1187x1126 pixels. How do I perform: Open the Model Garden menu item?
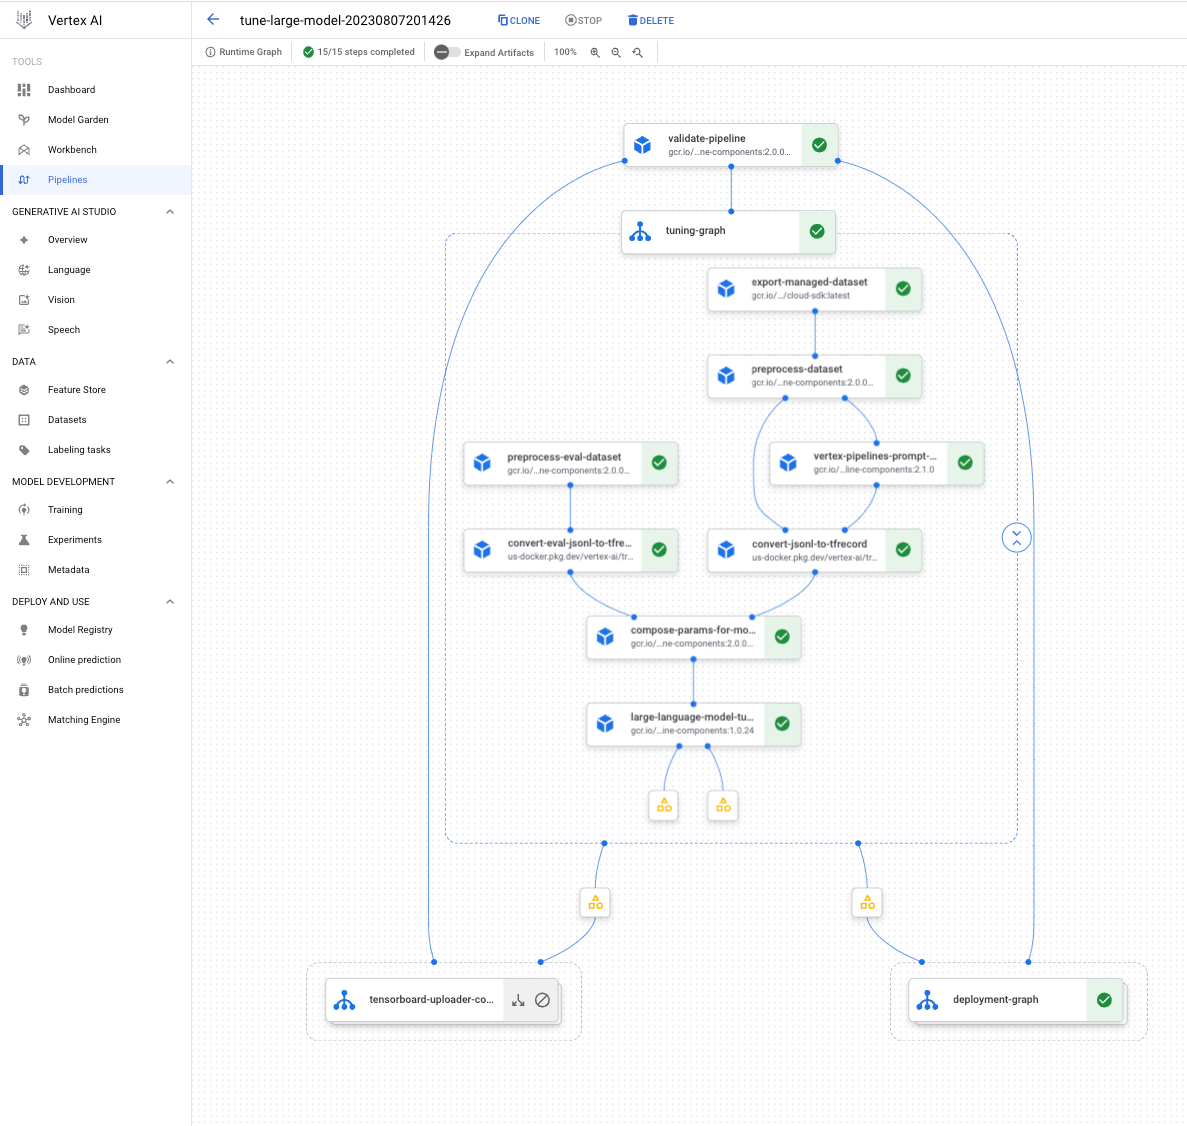point(95,120)
